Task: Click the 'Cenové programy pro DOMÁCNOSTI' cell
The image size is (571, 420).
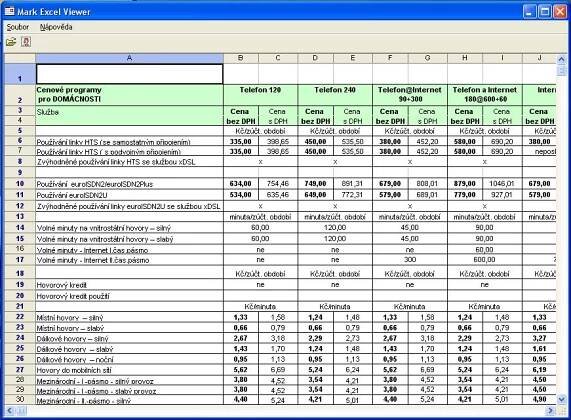Action: tap(129, 95)
